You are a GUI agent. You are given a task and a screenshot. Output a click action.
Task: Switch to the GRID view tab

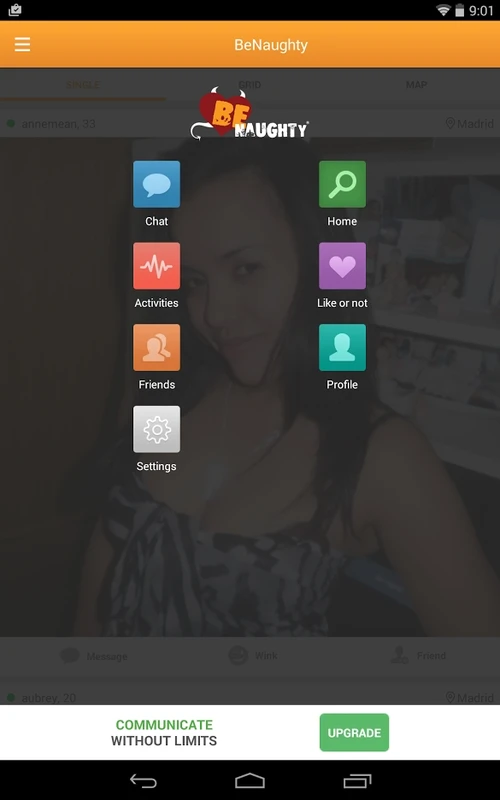click(249, 85)
